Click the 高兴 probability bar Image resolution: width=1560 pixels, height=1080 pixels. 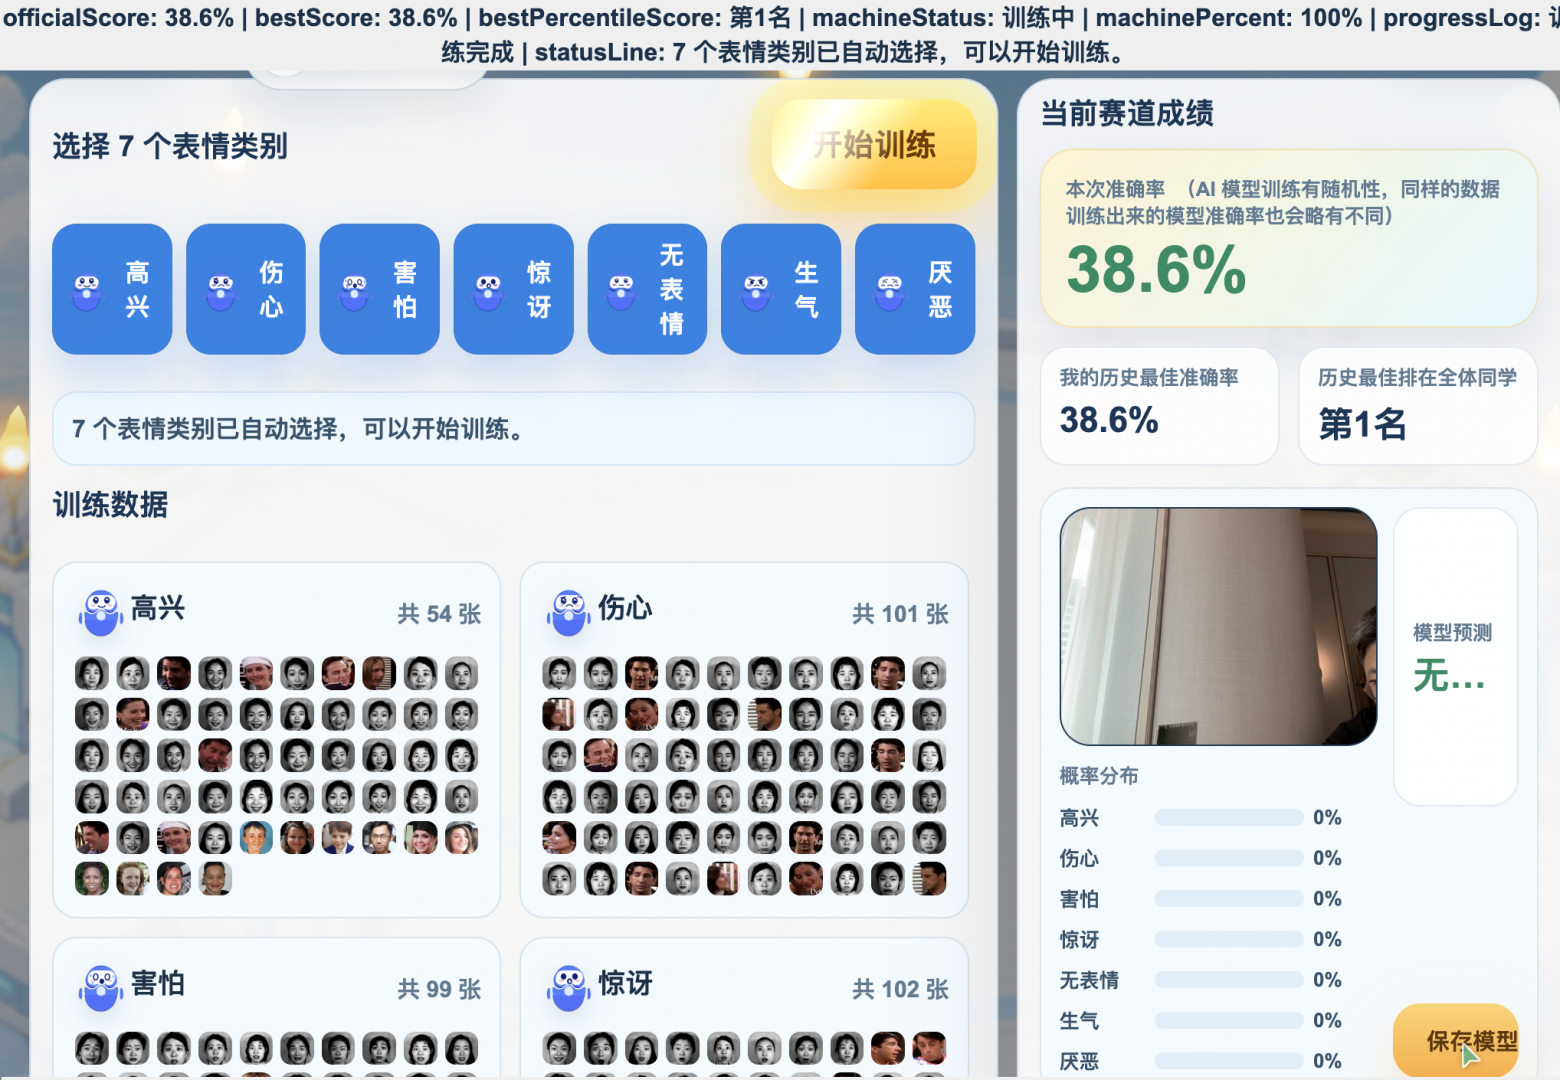tap(1229, 818)
